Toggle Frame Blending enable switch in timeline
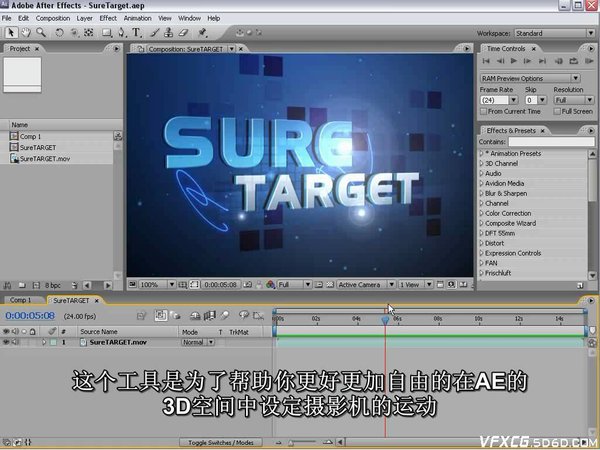Screen dimensions: 600x450 pyautogui.click(x=209, y=316)
